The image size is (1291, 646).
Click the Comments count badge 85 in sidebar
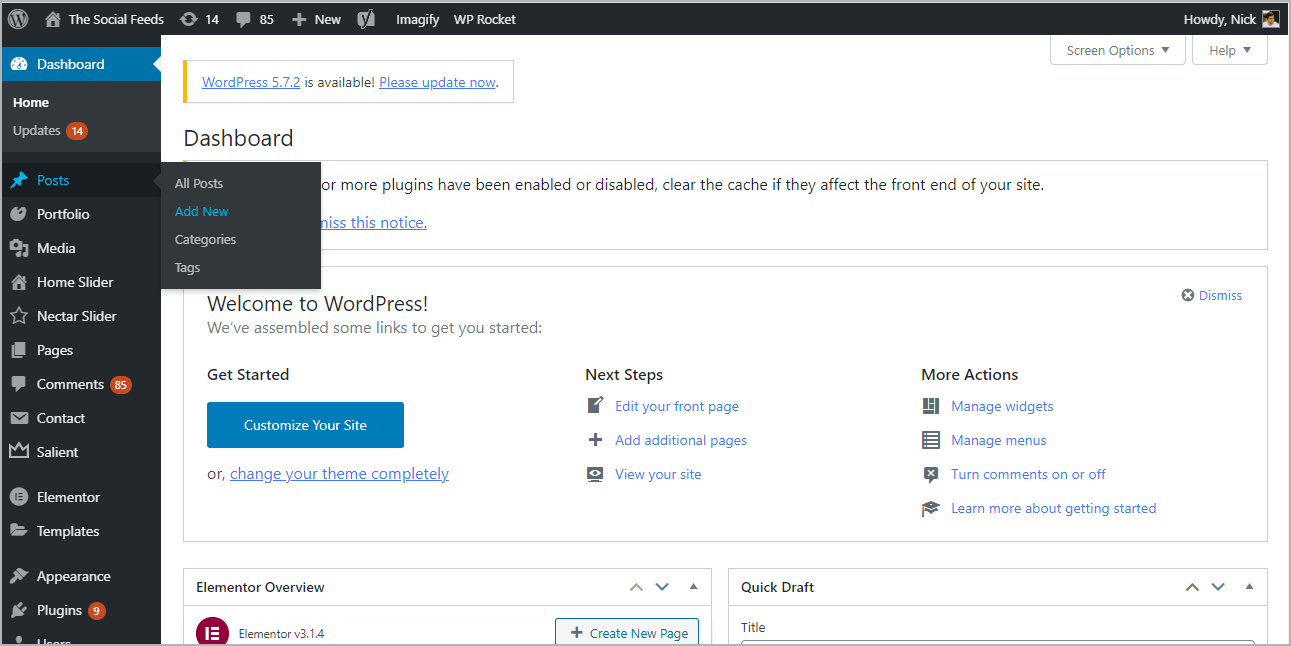[x=121, y=385]
